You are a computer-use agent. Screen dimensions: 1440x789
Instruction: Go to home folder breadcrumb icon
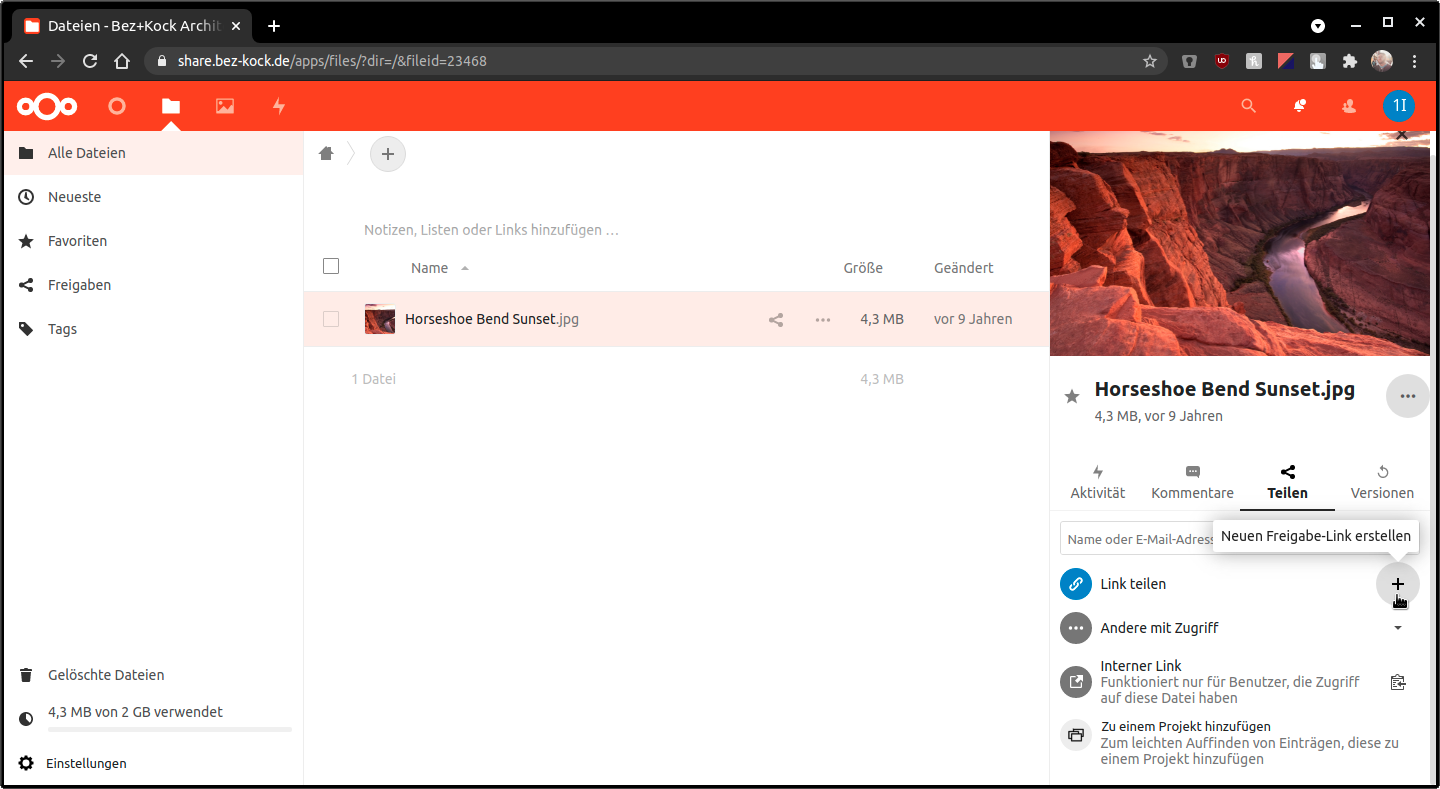[x=326, y=154]
